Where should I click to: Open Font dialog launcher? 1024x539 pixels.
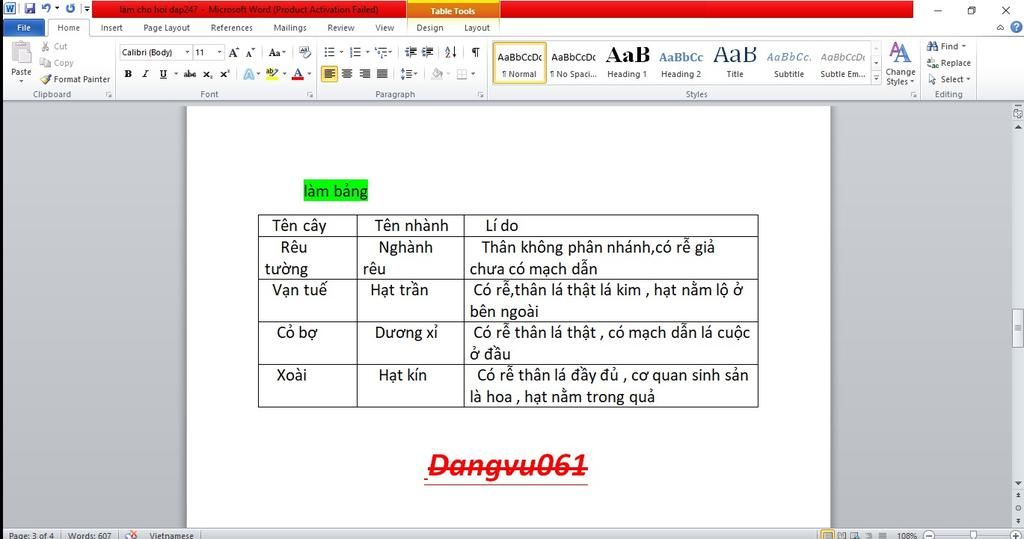(x=310, y=95)
